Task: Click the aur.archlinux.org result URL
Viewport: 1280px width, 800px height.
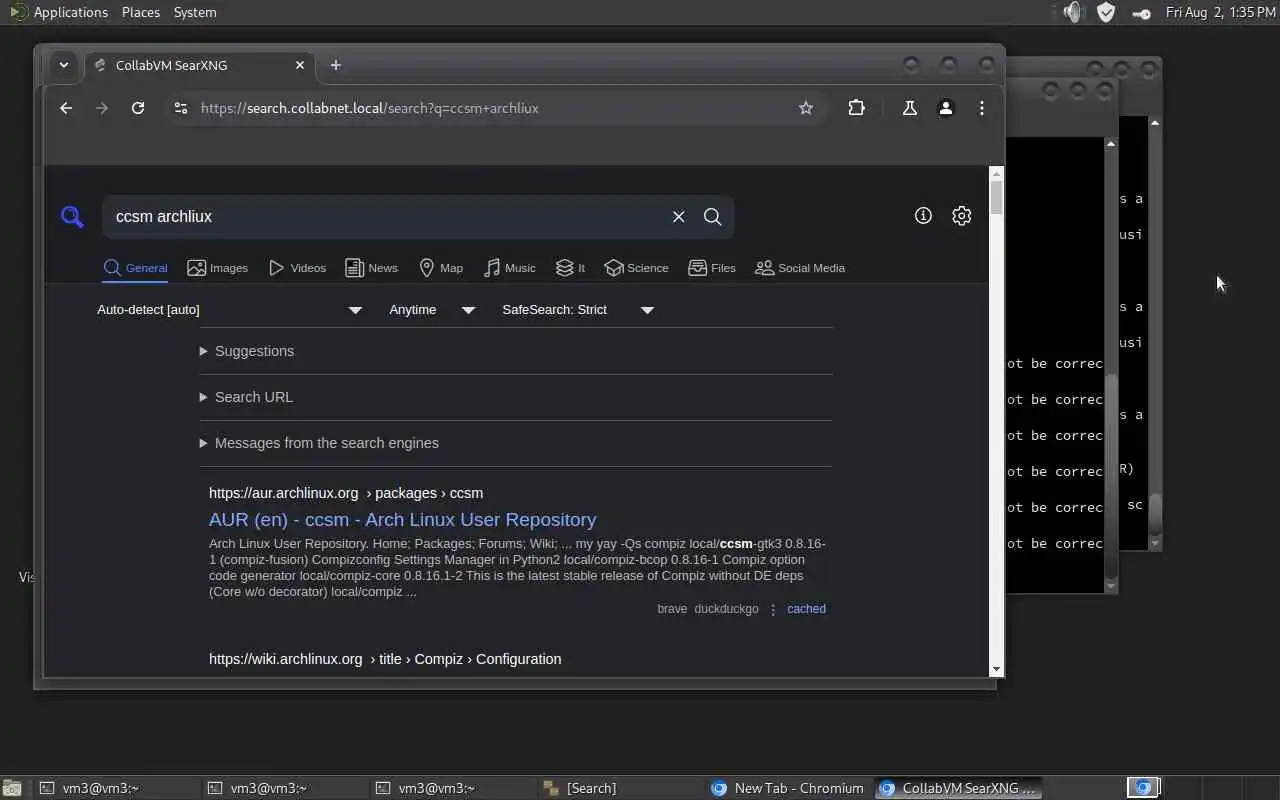Action: [x=346, y=493]
